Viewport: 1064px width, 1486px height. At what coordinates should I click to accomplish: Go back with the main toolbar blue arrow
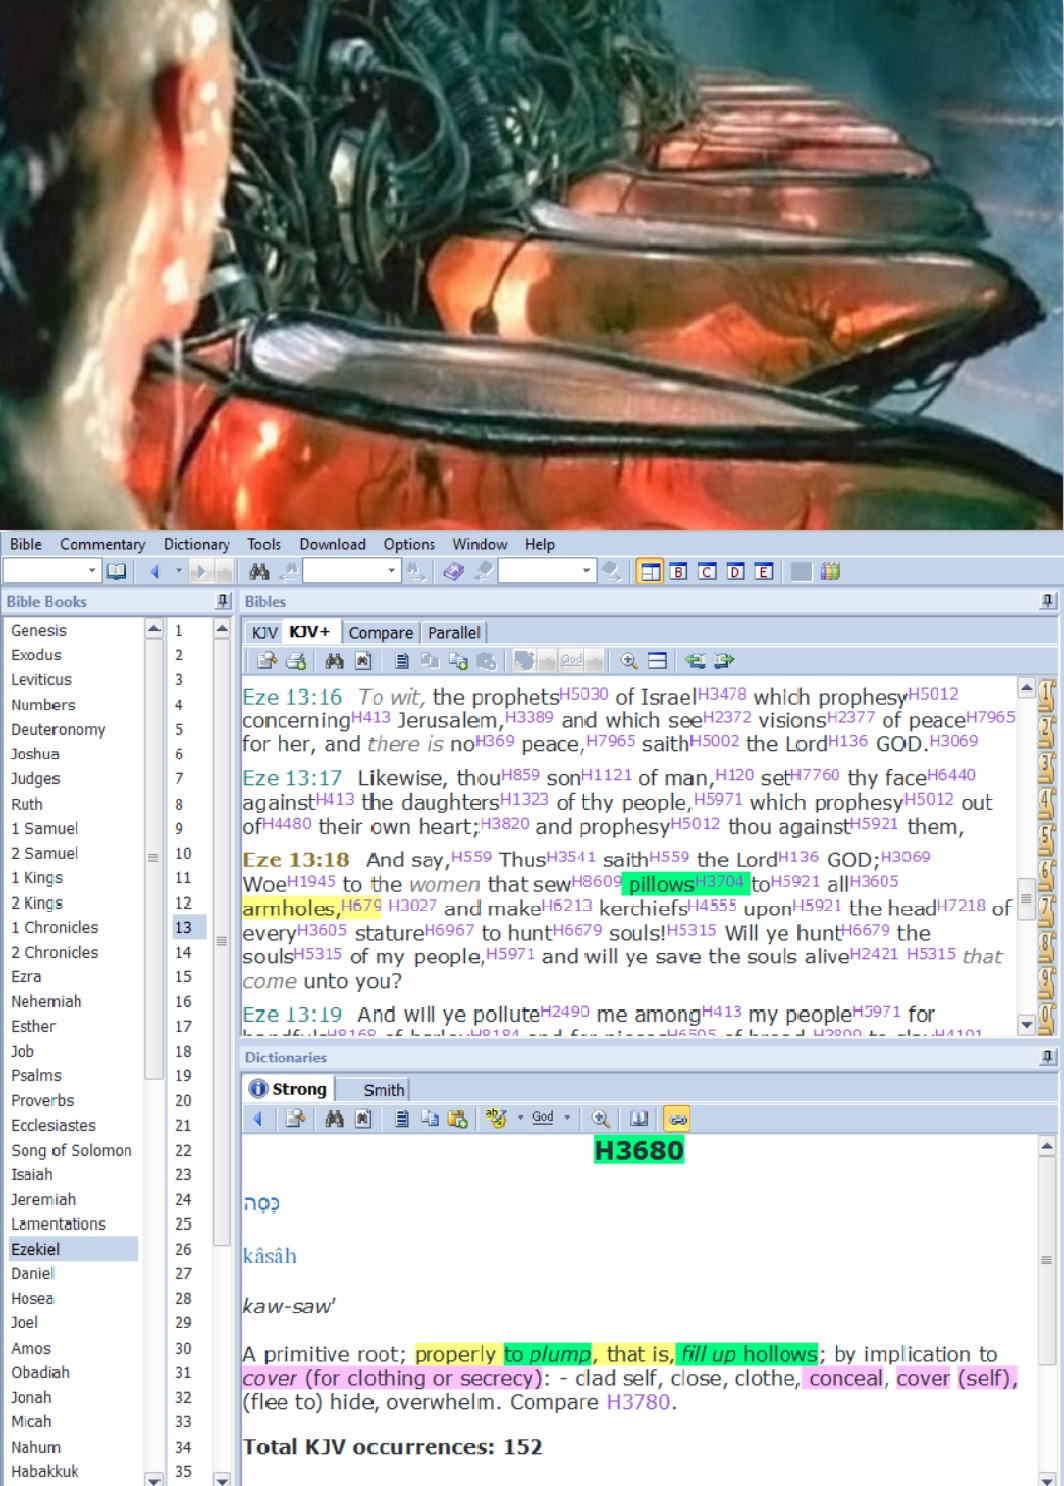(154, 571)
